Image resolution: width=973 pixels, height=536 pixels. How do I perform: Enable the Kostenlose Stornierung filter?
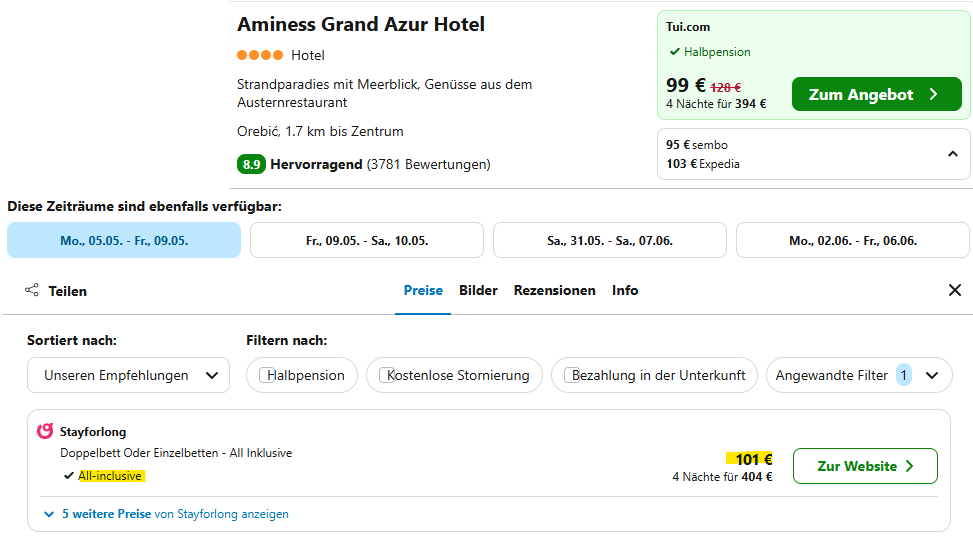click(x=386, y=375)
